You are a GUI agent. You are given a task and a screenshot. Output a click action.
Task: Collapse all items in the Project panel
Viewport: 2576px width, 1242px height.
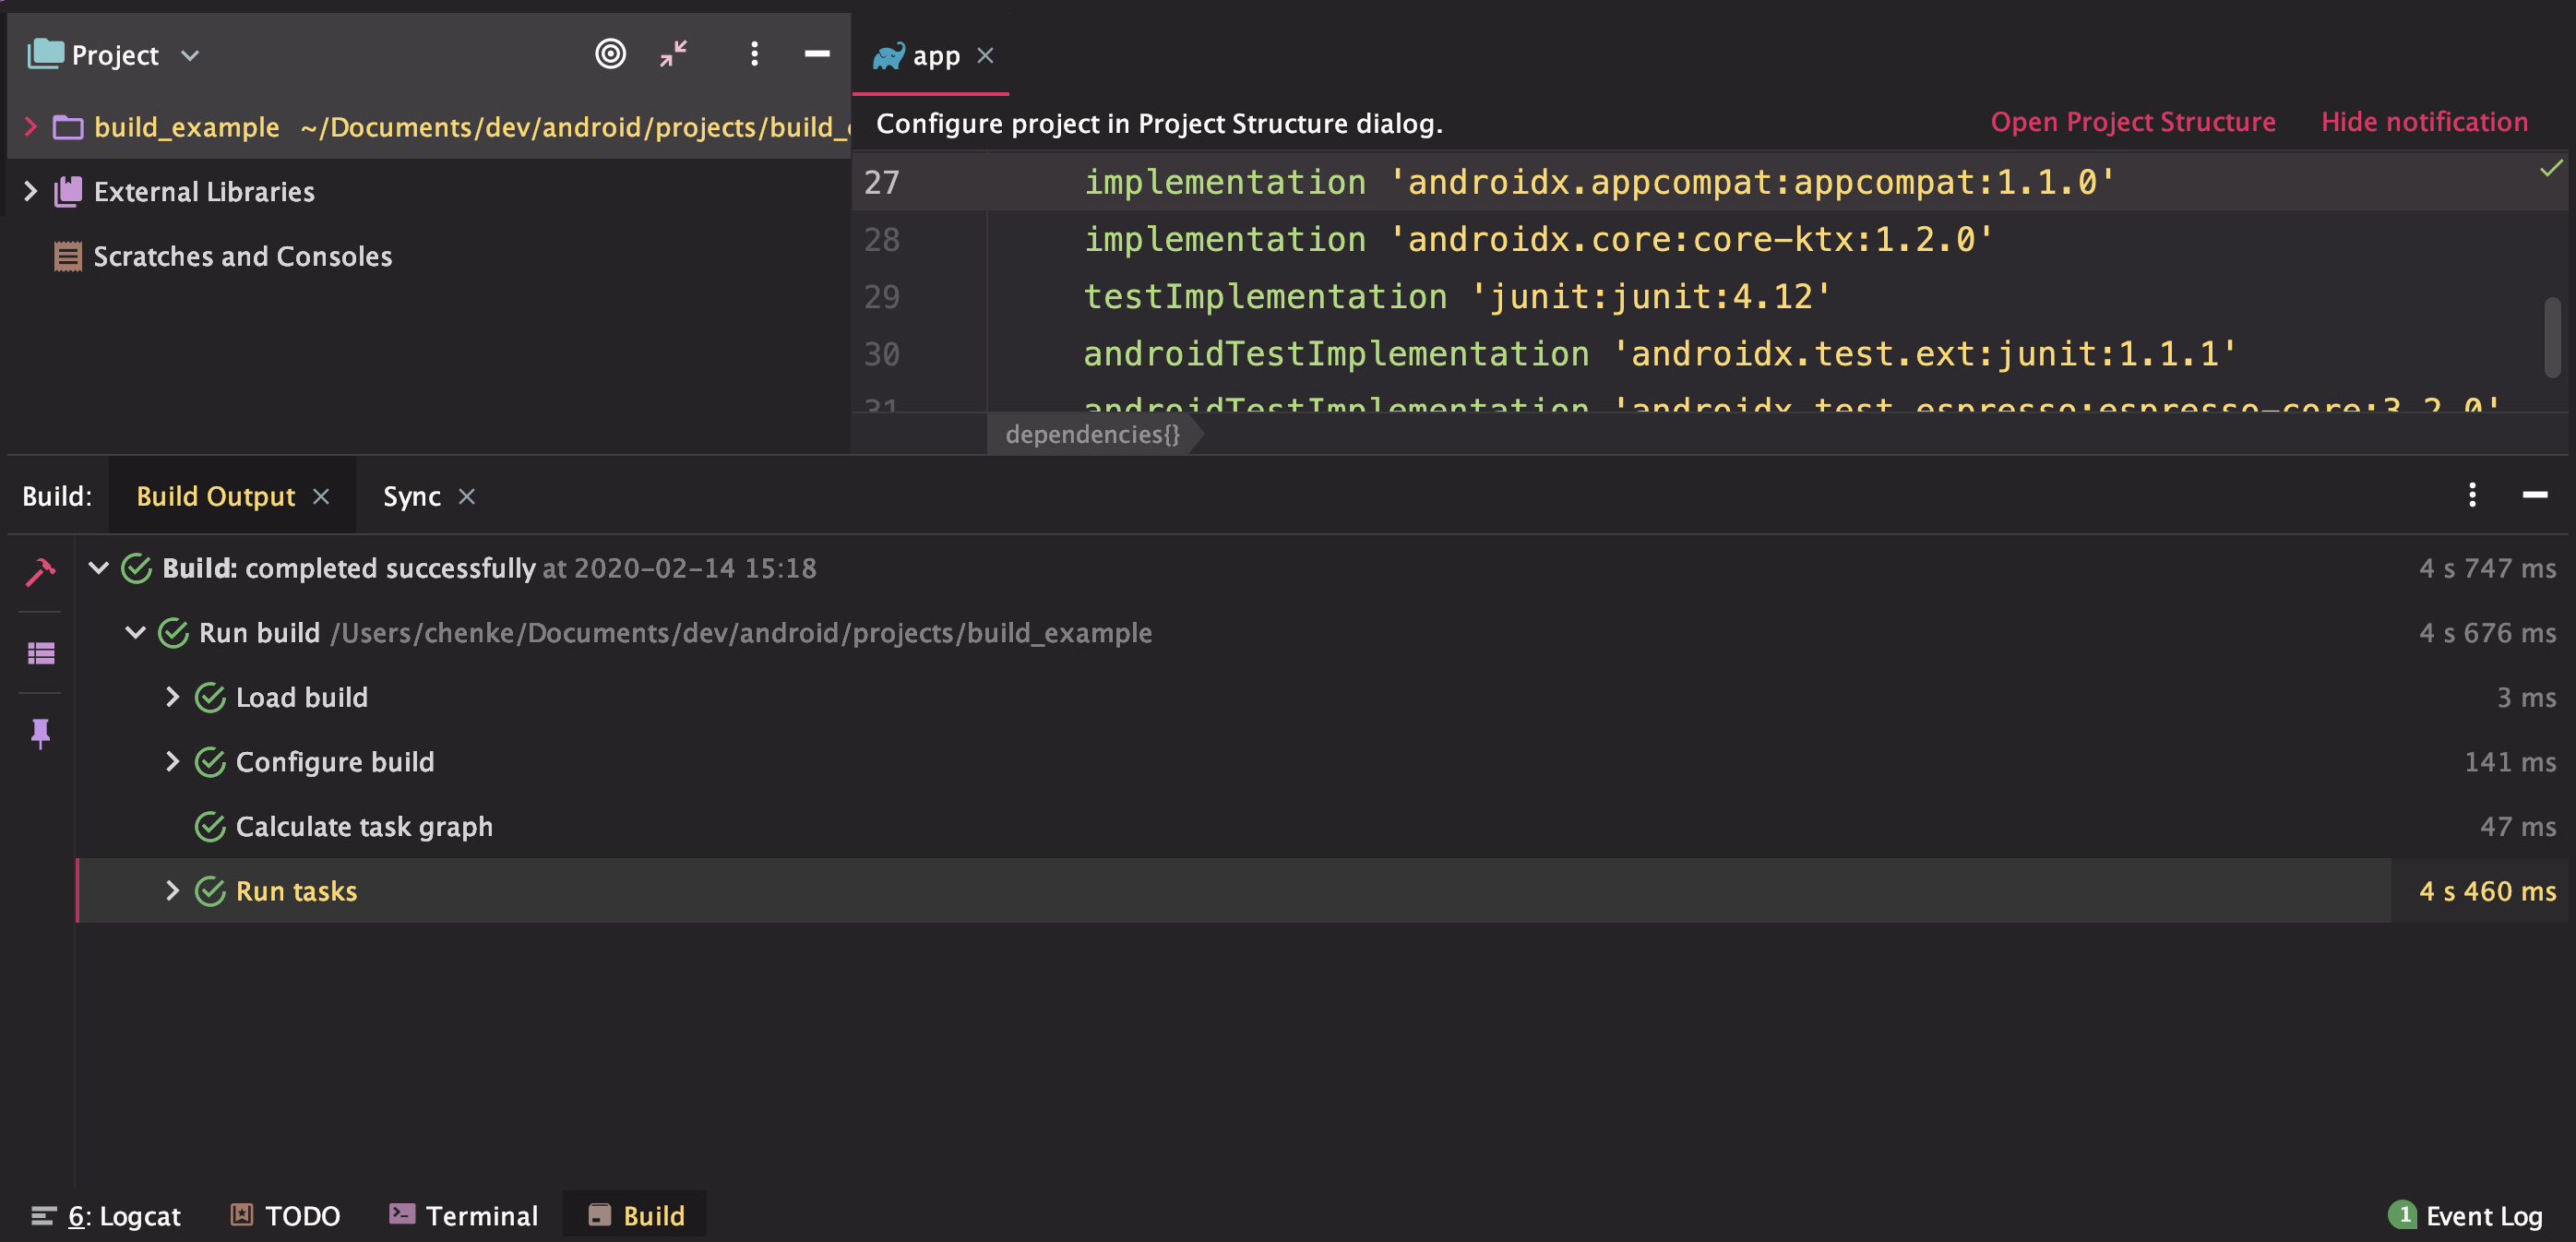[x=674, y=53]
